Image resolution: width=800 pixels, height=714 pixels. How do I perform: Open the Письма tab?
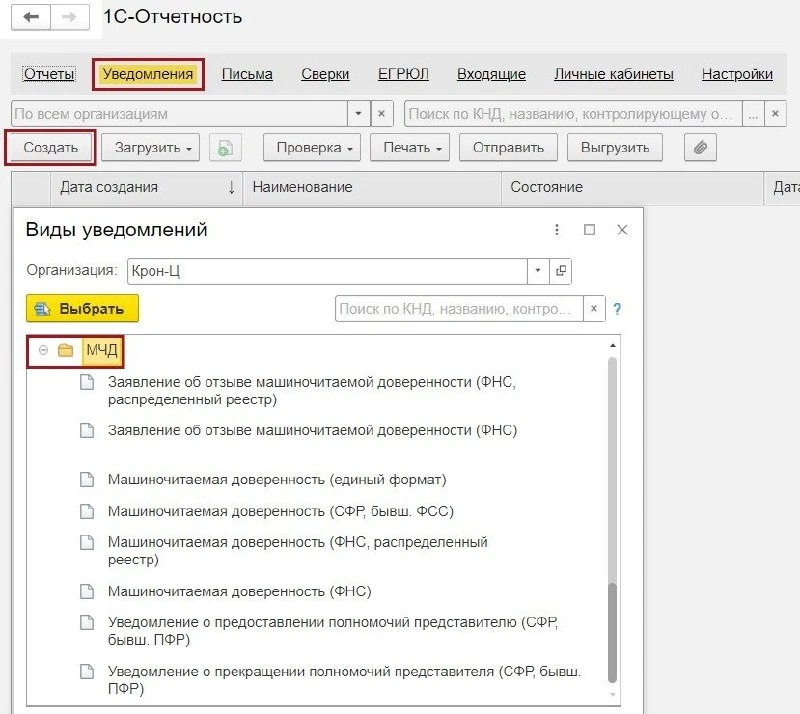(247, 74)
